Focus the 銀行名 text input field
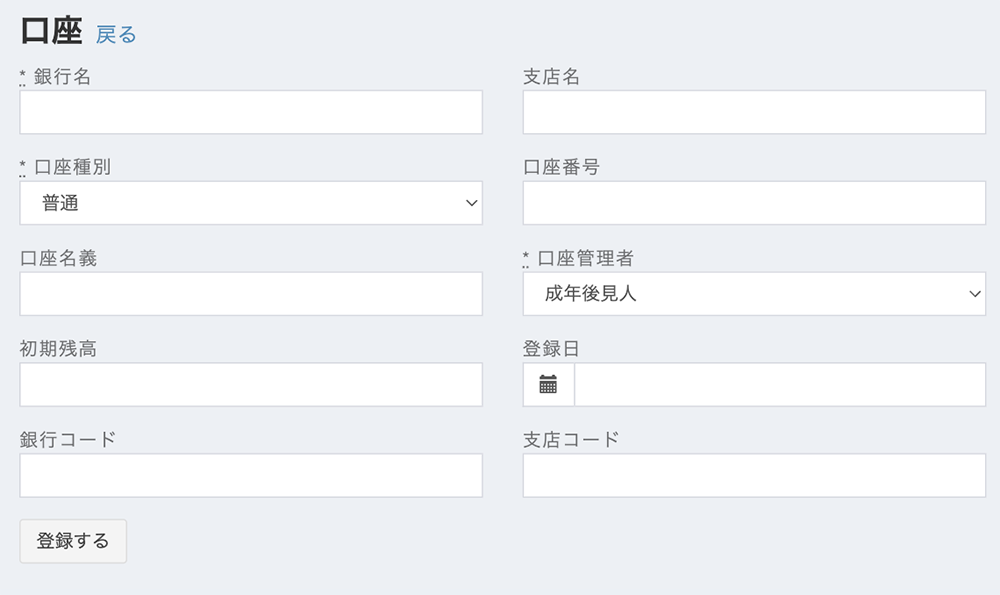Screen dimensions: 1000x595 (251, 112)
